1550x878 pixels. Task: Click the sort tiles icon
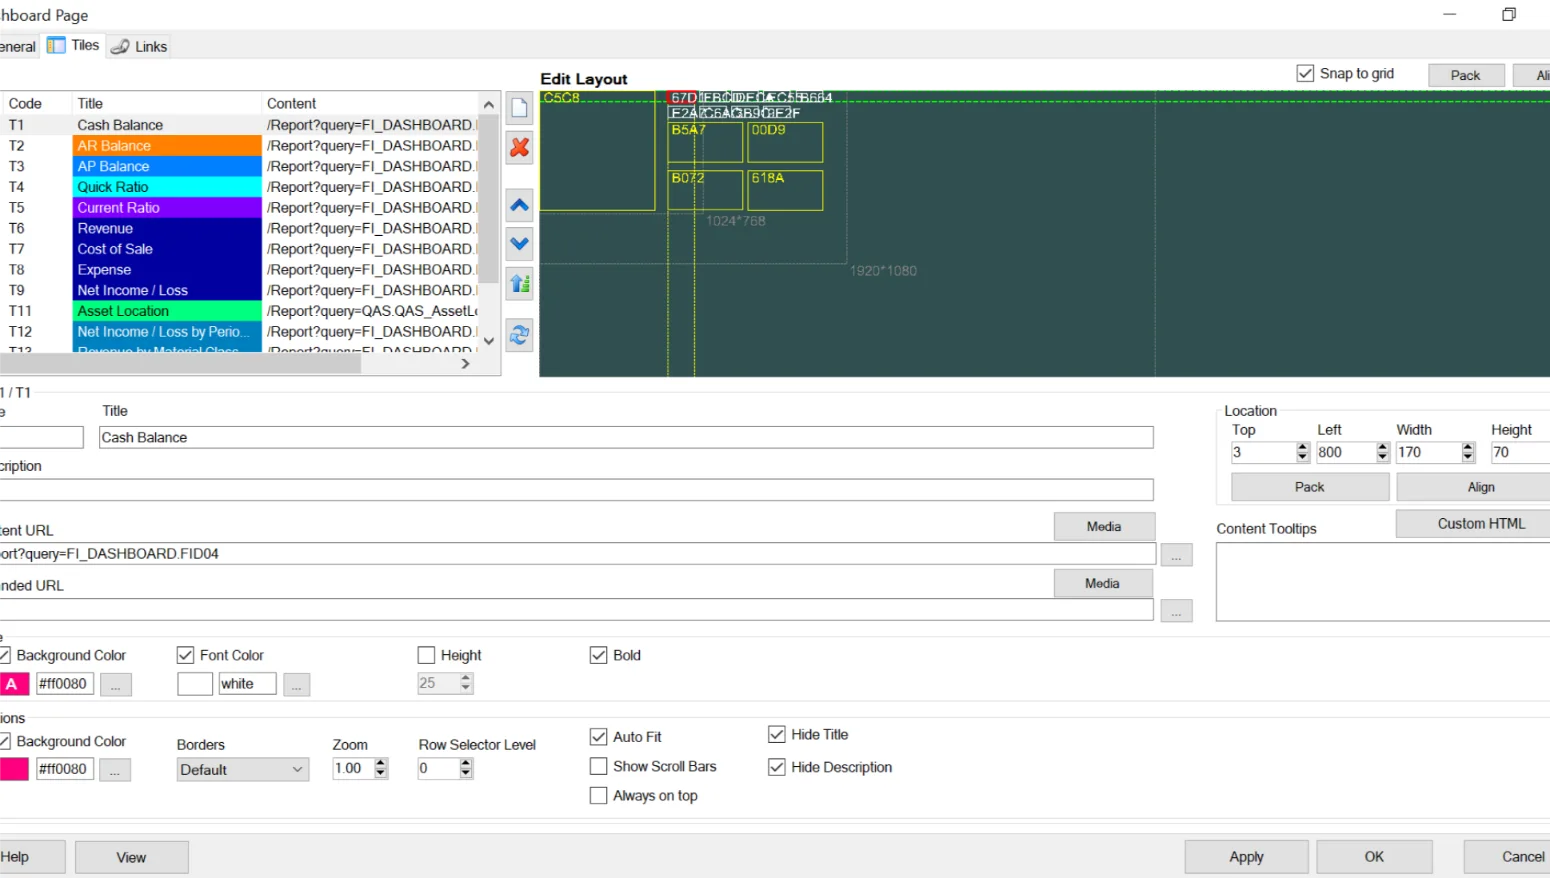(519, 284)
